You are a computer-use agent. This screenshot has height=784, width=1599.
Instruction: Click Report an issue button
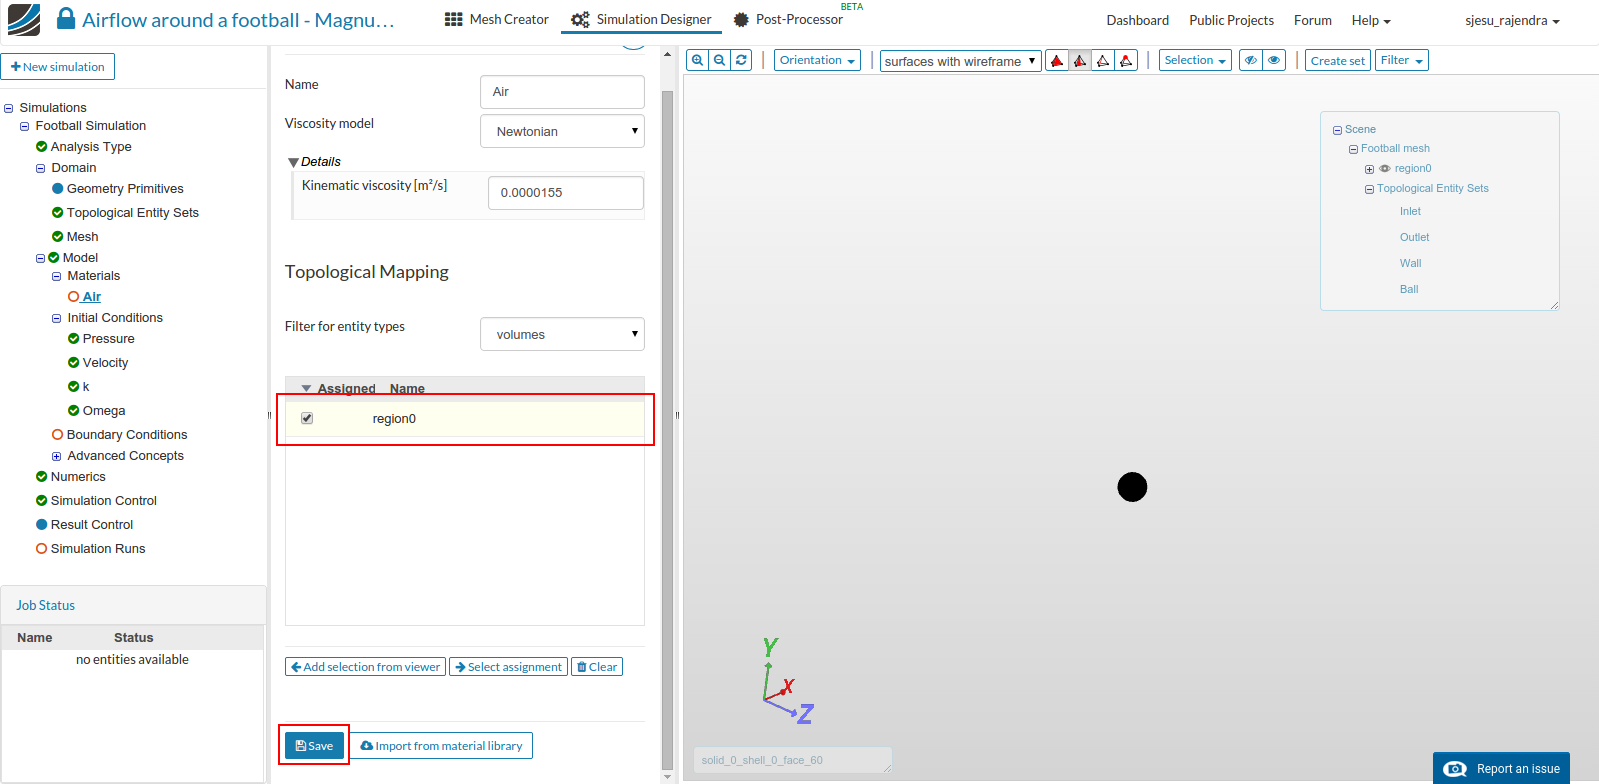1501,768
